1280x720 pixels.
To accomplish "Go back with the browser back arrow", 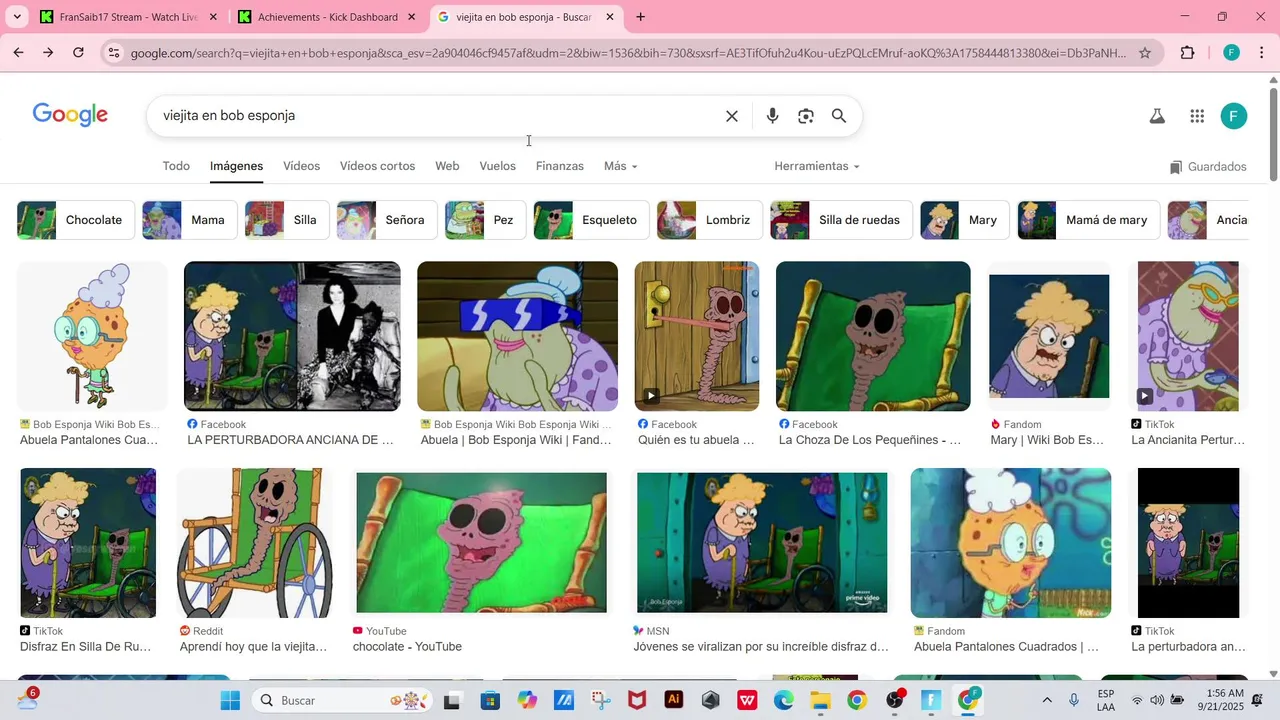I will [19, 52].
